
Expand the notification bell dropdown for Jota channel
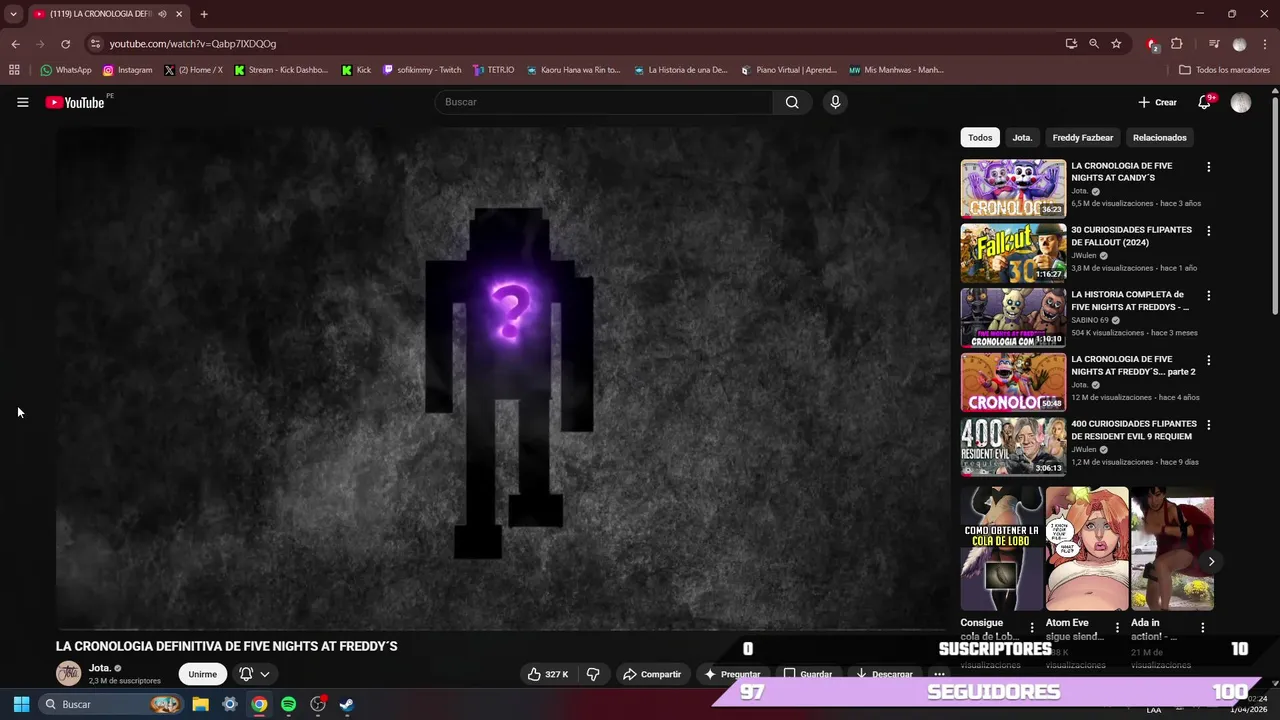click(x=265, y=674)
